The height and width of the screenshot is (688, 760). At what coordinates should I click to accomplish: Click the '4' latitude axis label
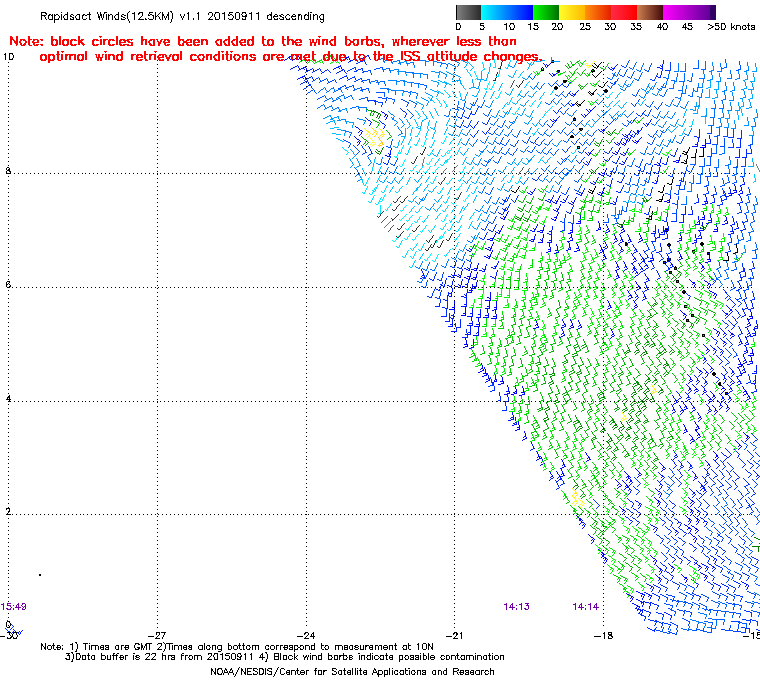point(8,399)
